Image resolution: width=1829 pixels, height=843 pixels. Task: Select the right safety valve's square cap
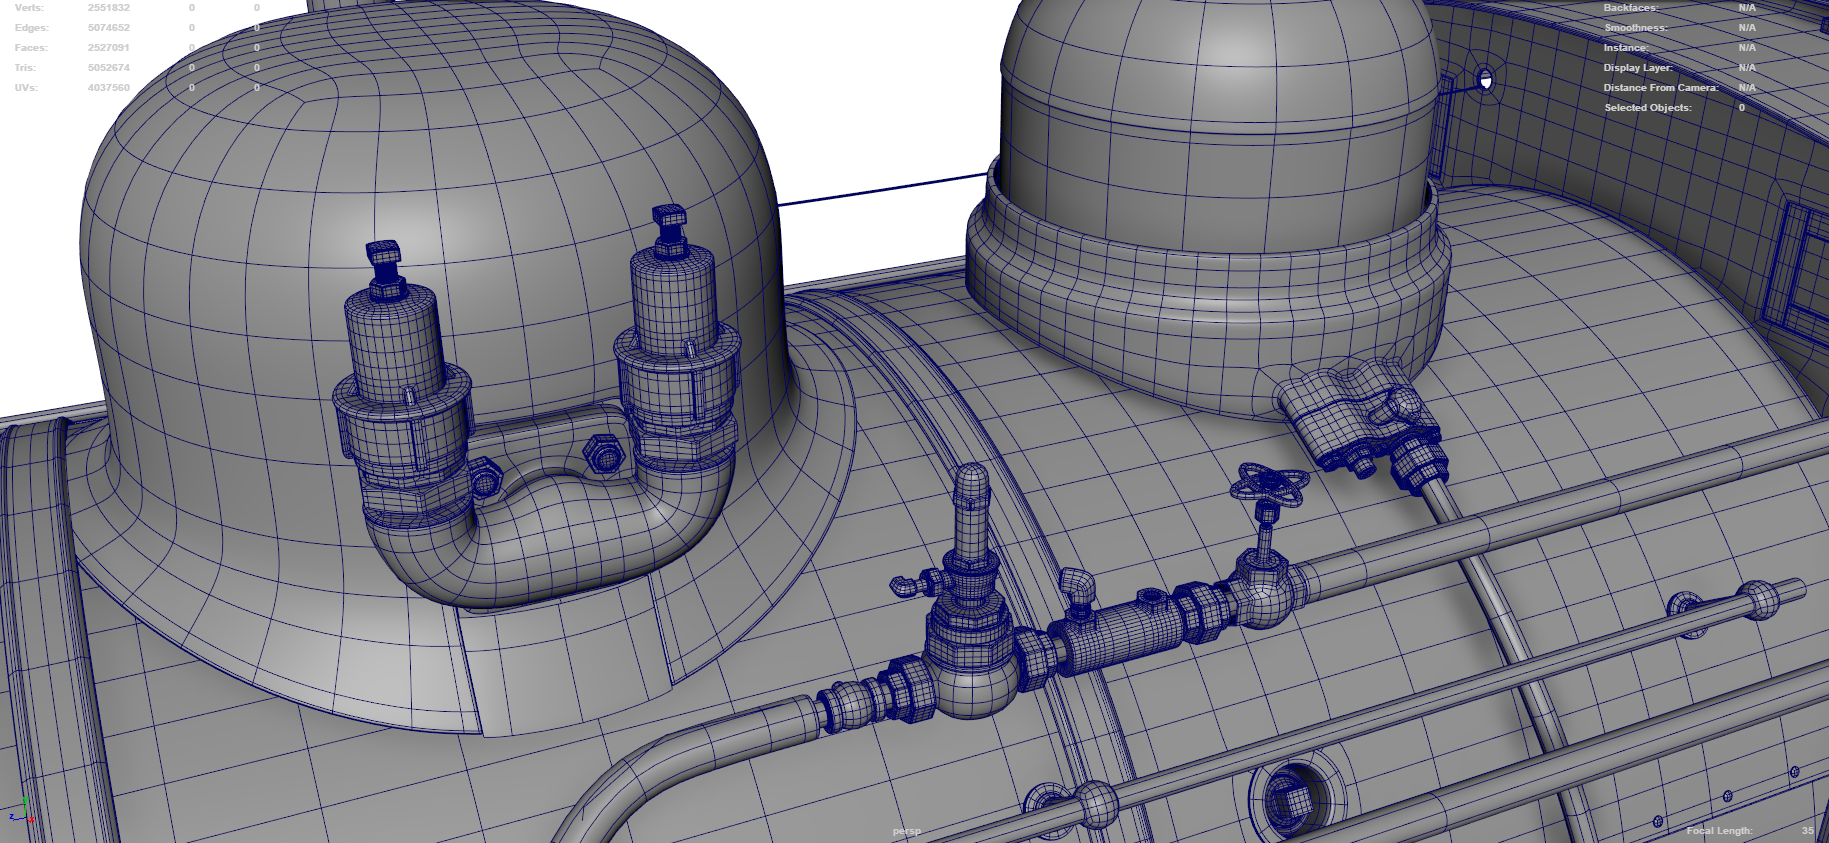pyautogui.click(x=669, y=216)
